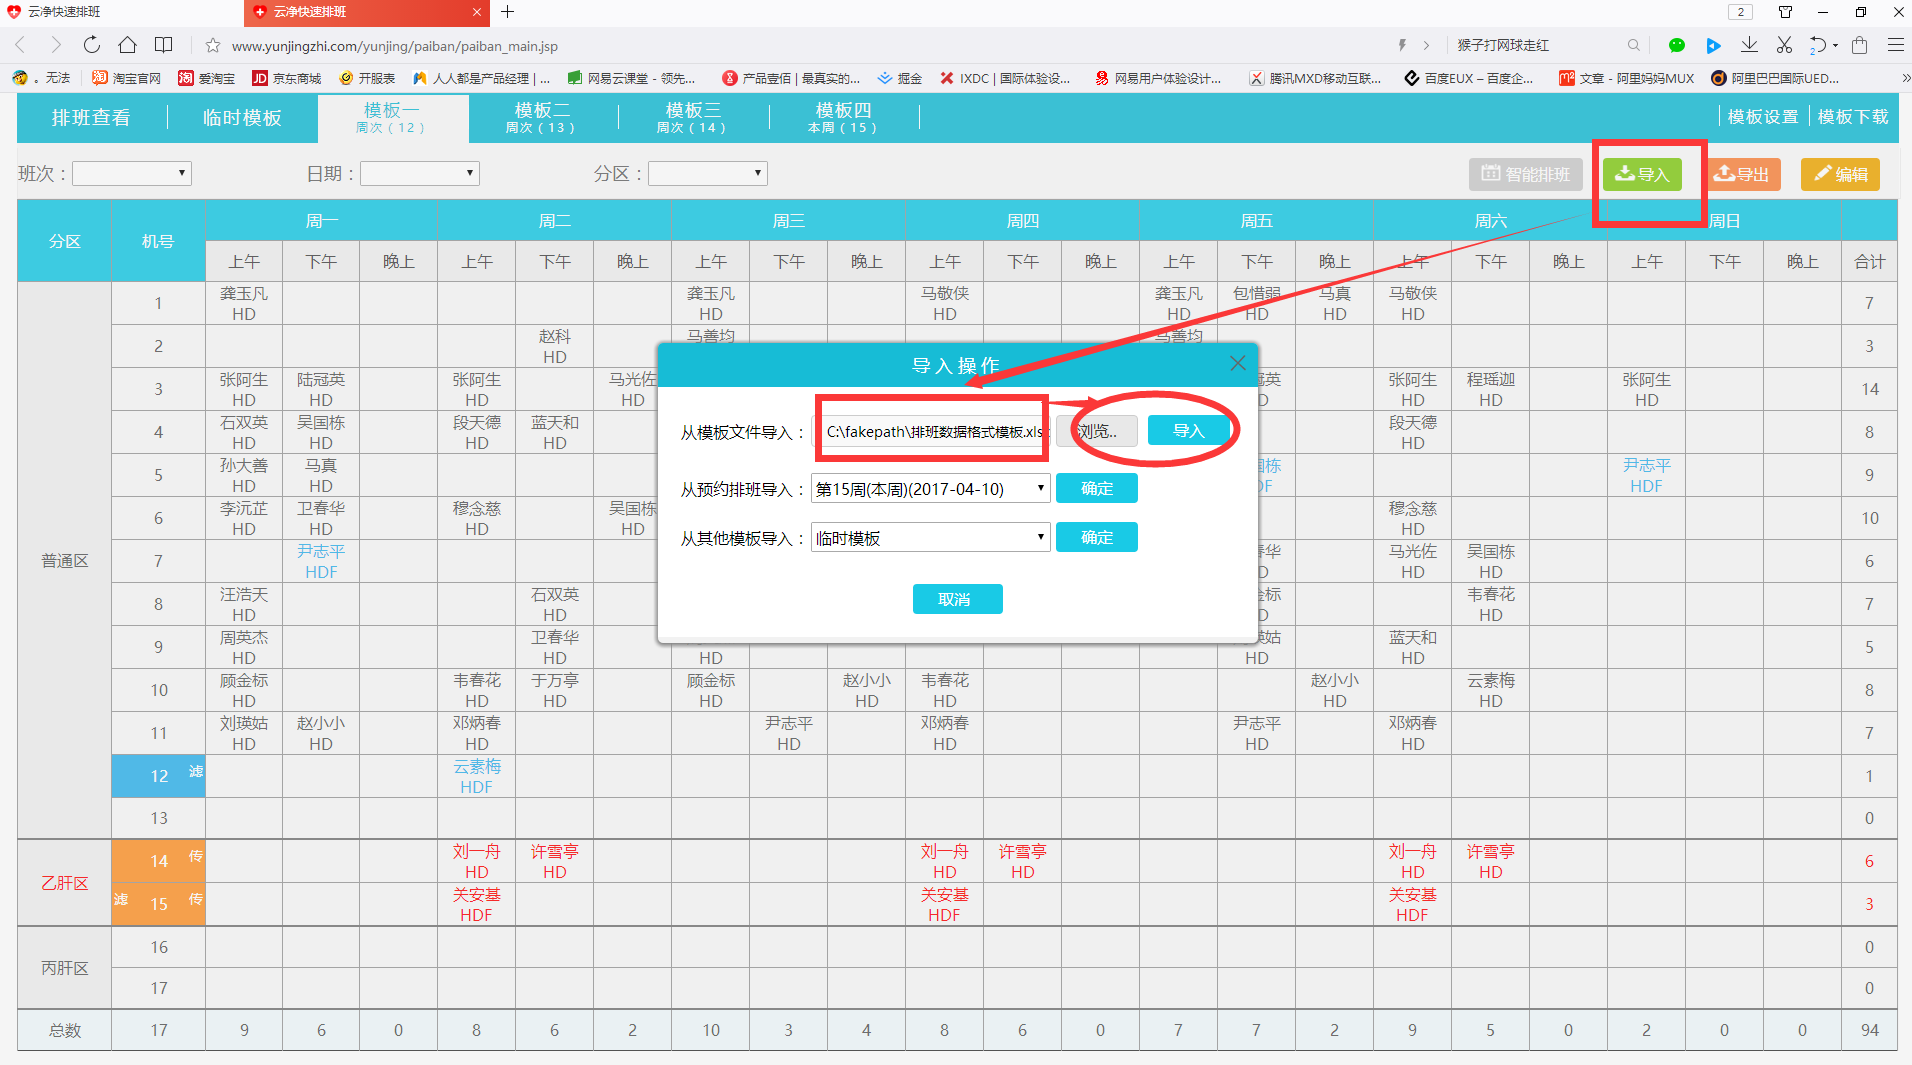Click 浏览 to choose a template file
This screenshot has height=1065, width=1912.
(1097, 431)
